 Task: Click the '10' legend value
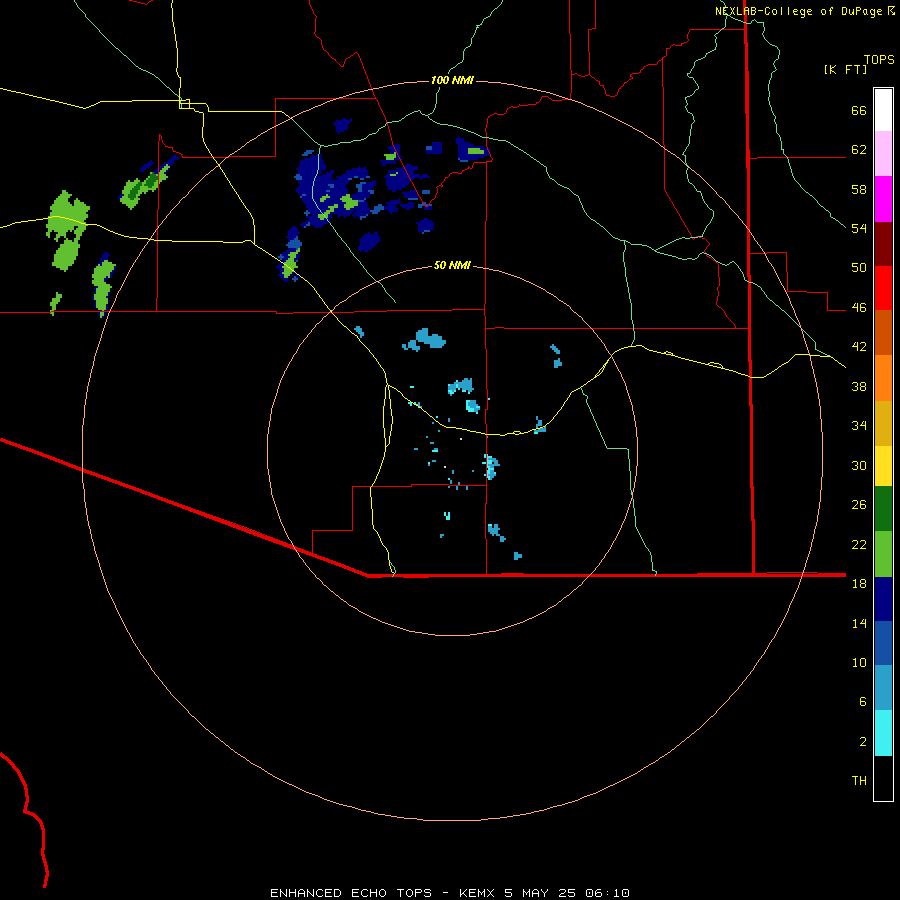coord(859,662)
